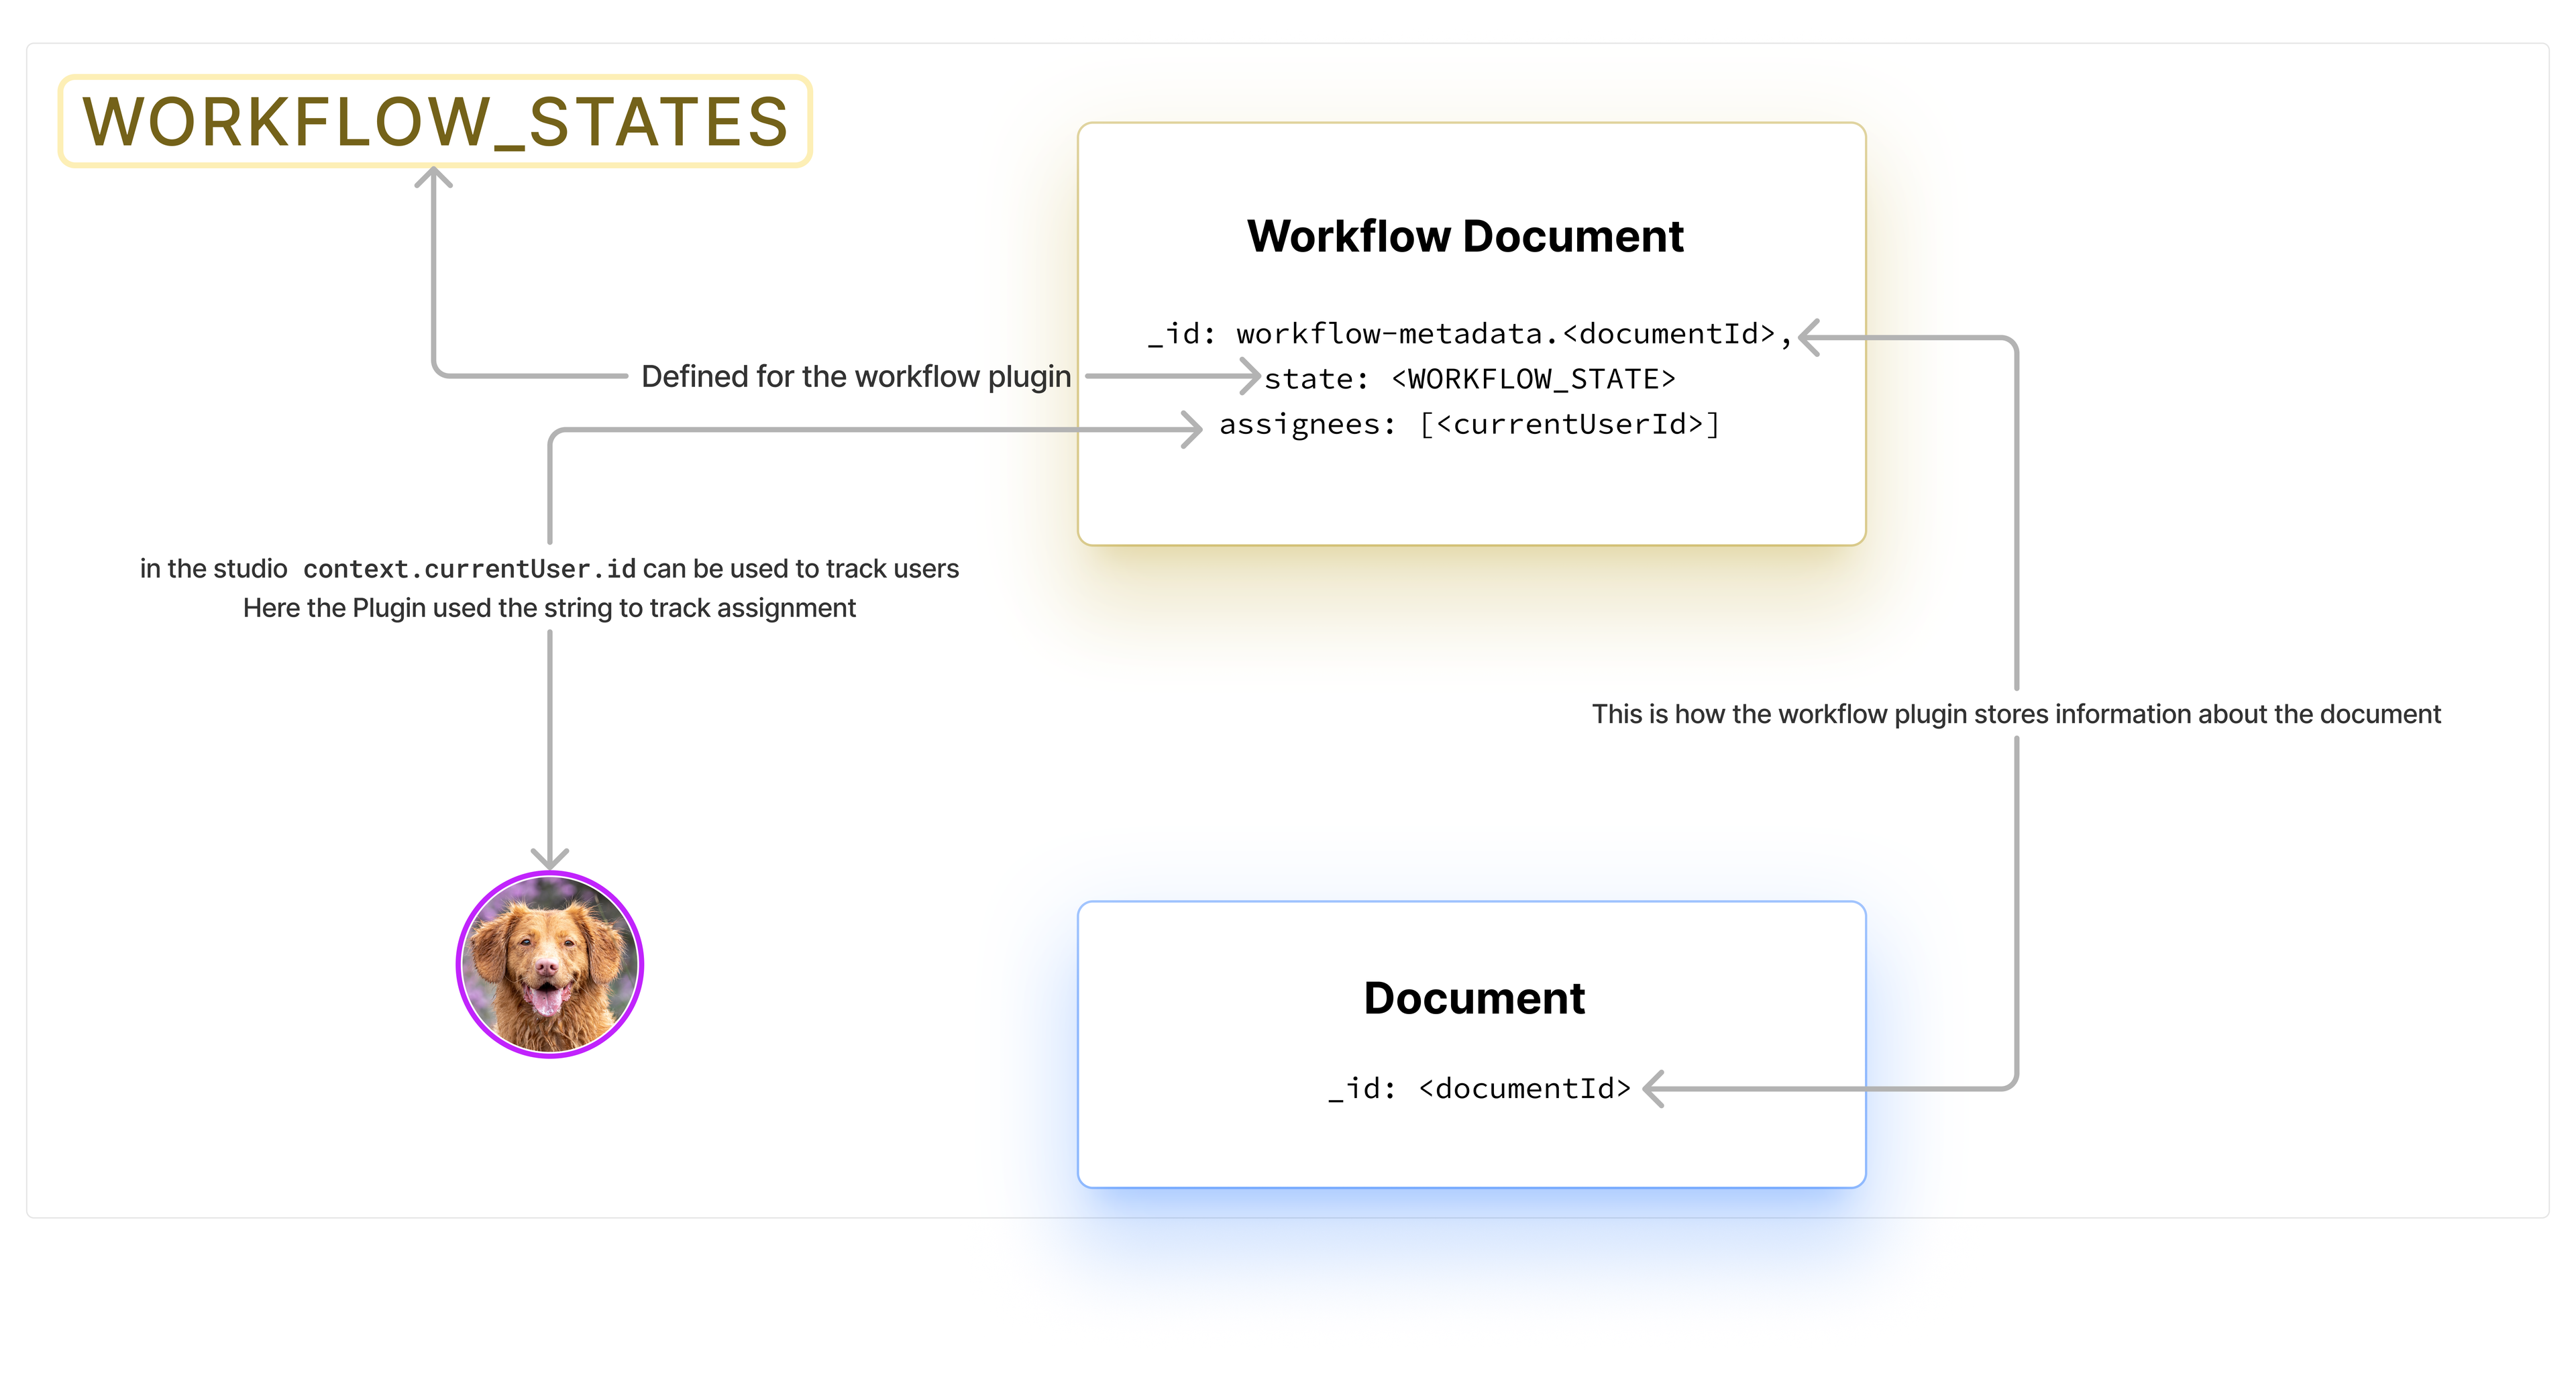Click the dog avatar image

(x=549, y=965)
